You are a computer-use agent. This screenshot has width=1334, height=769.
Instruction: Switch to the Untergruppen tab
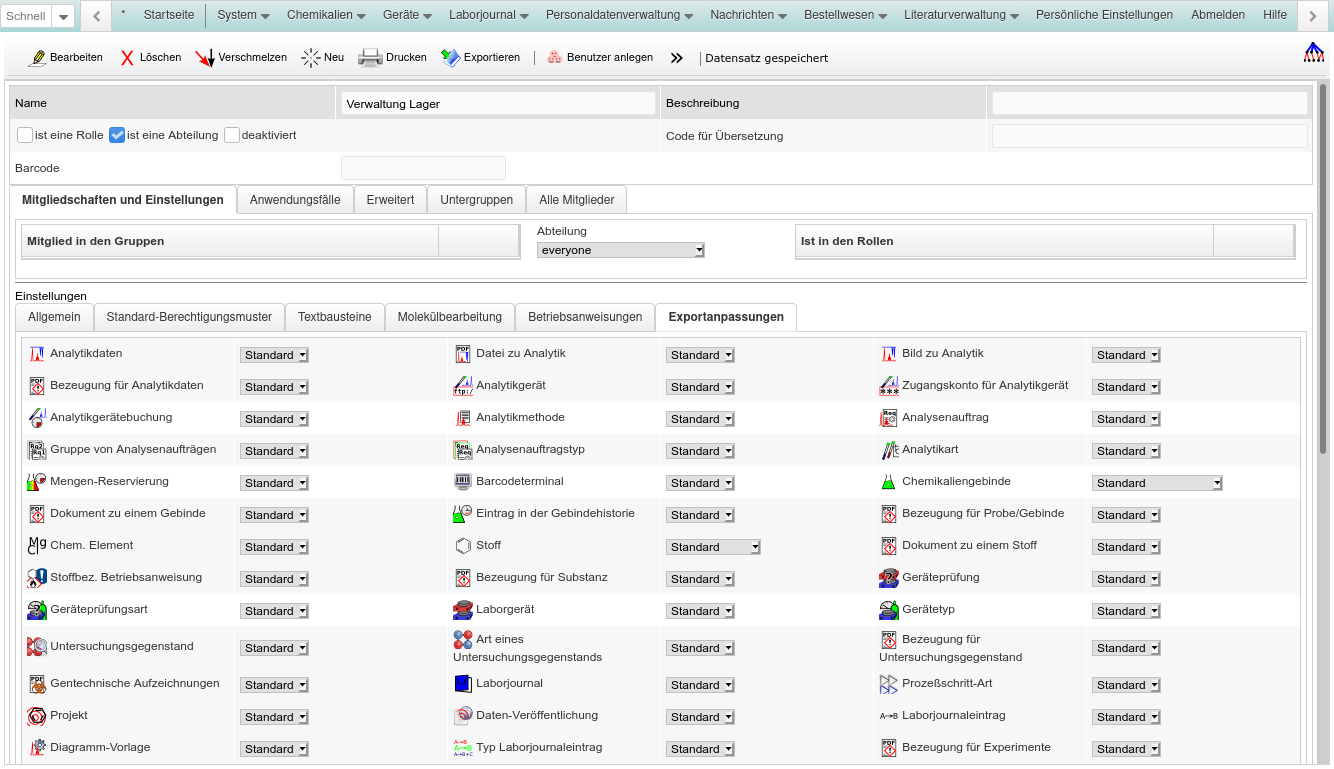coord(476,200)
